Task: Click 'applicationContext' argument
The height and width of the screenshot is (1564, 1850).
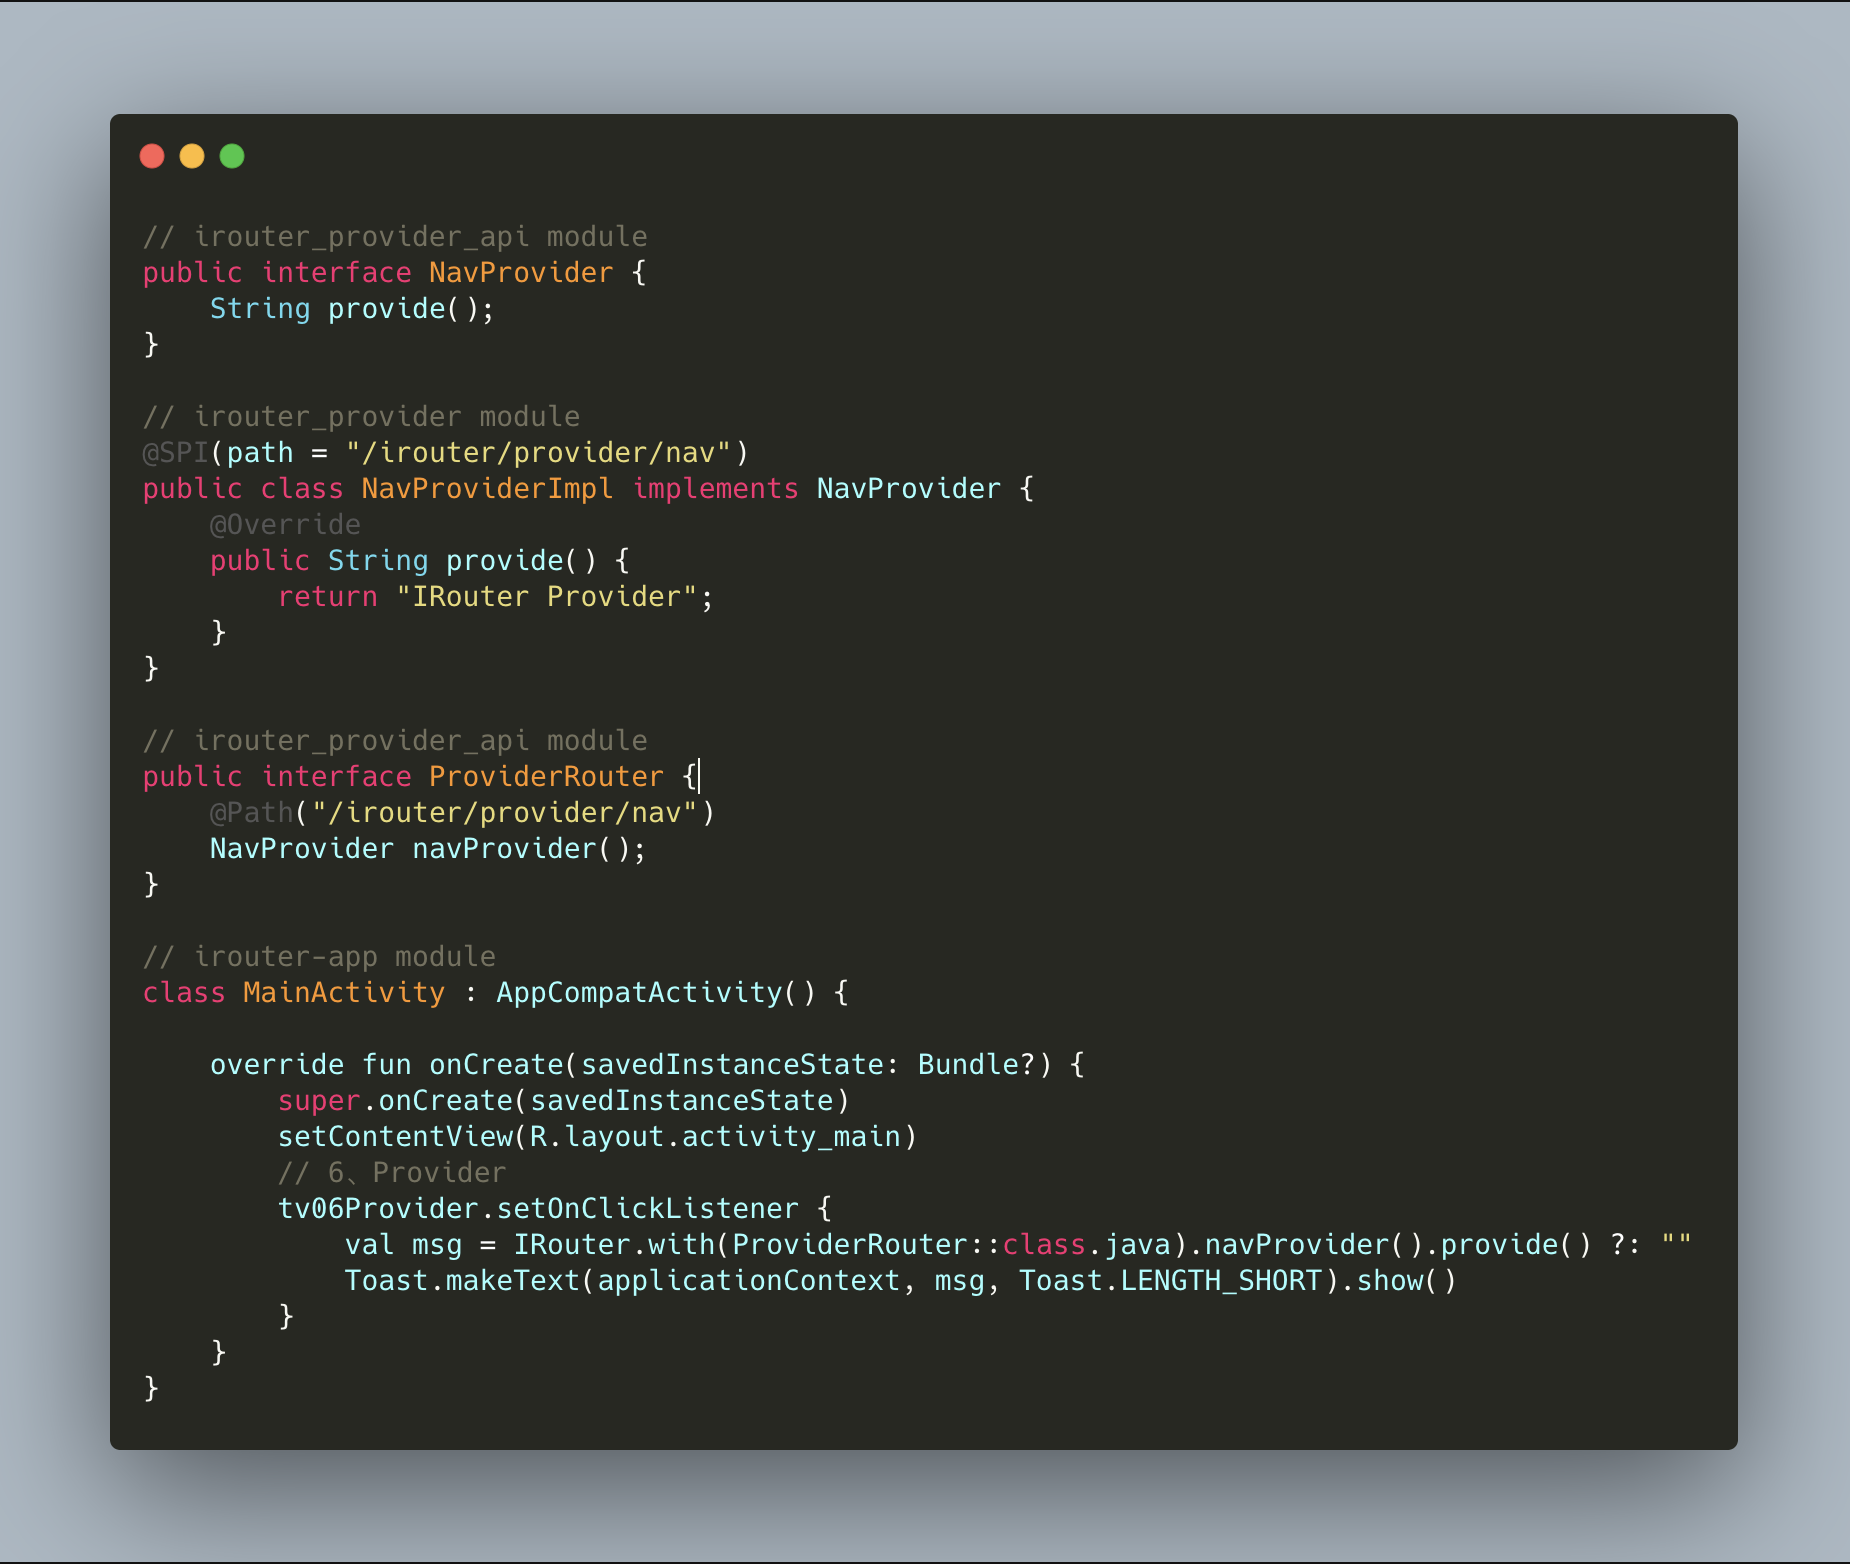Action: [748, 1281]
